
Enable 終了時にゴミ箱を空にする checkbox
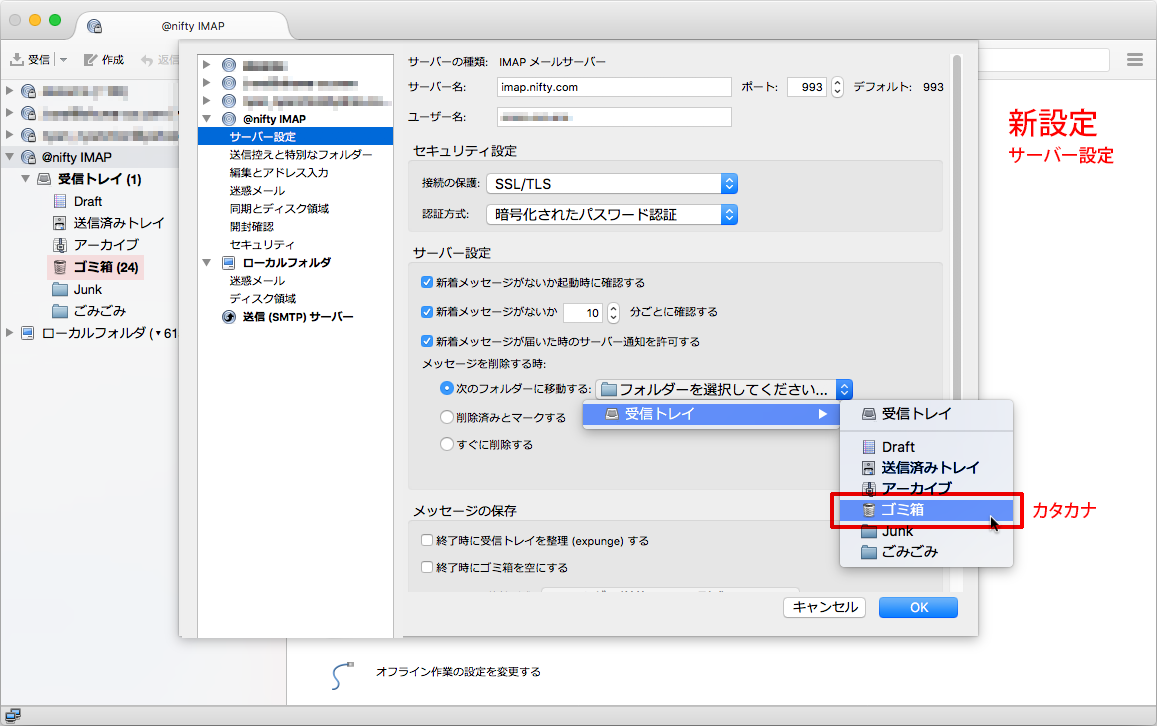[x=427, y=568]
